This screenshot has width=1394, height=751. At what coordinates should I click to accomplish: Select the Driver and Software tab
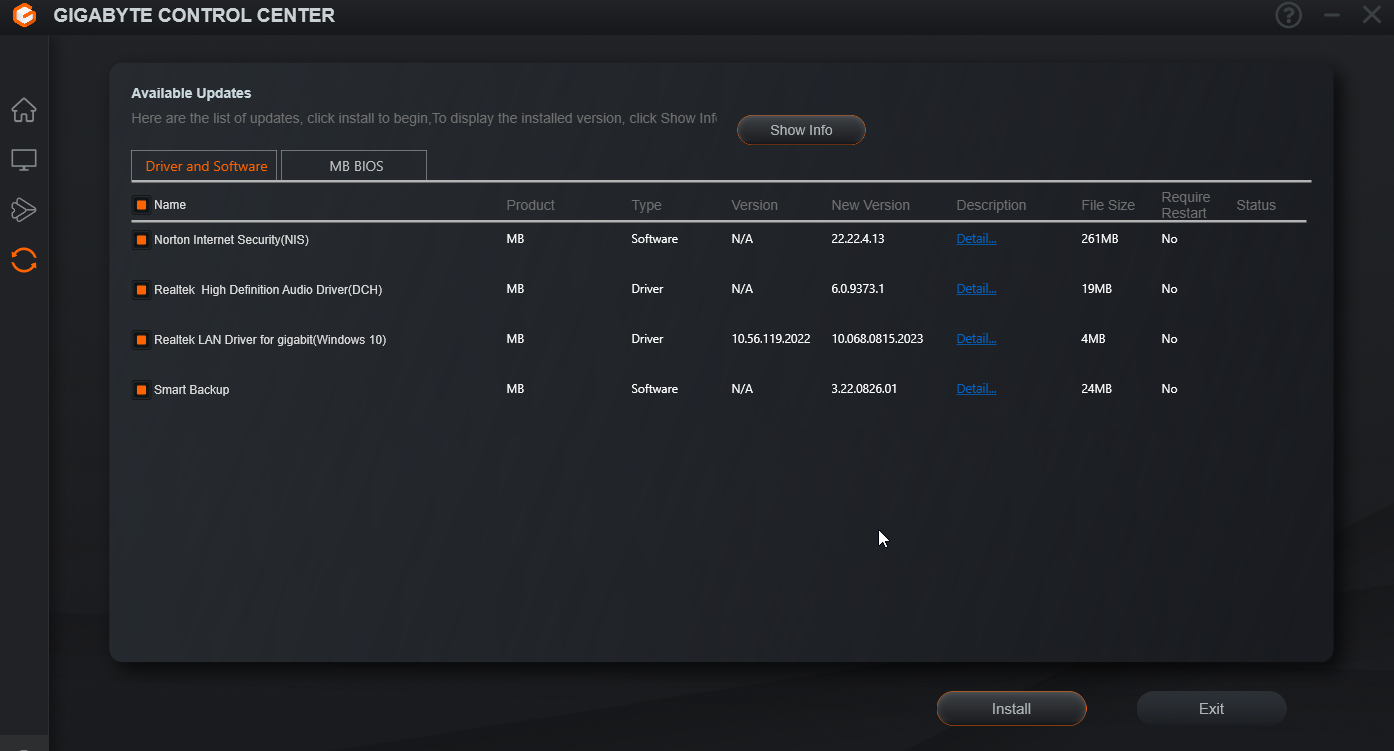(x=206, y=166)
